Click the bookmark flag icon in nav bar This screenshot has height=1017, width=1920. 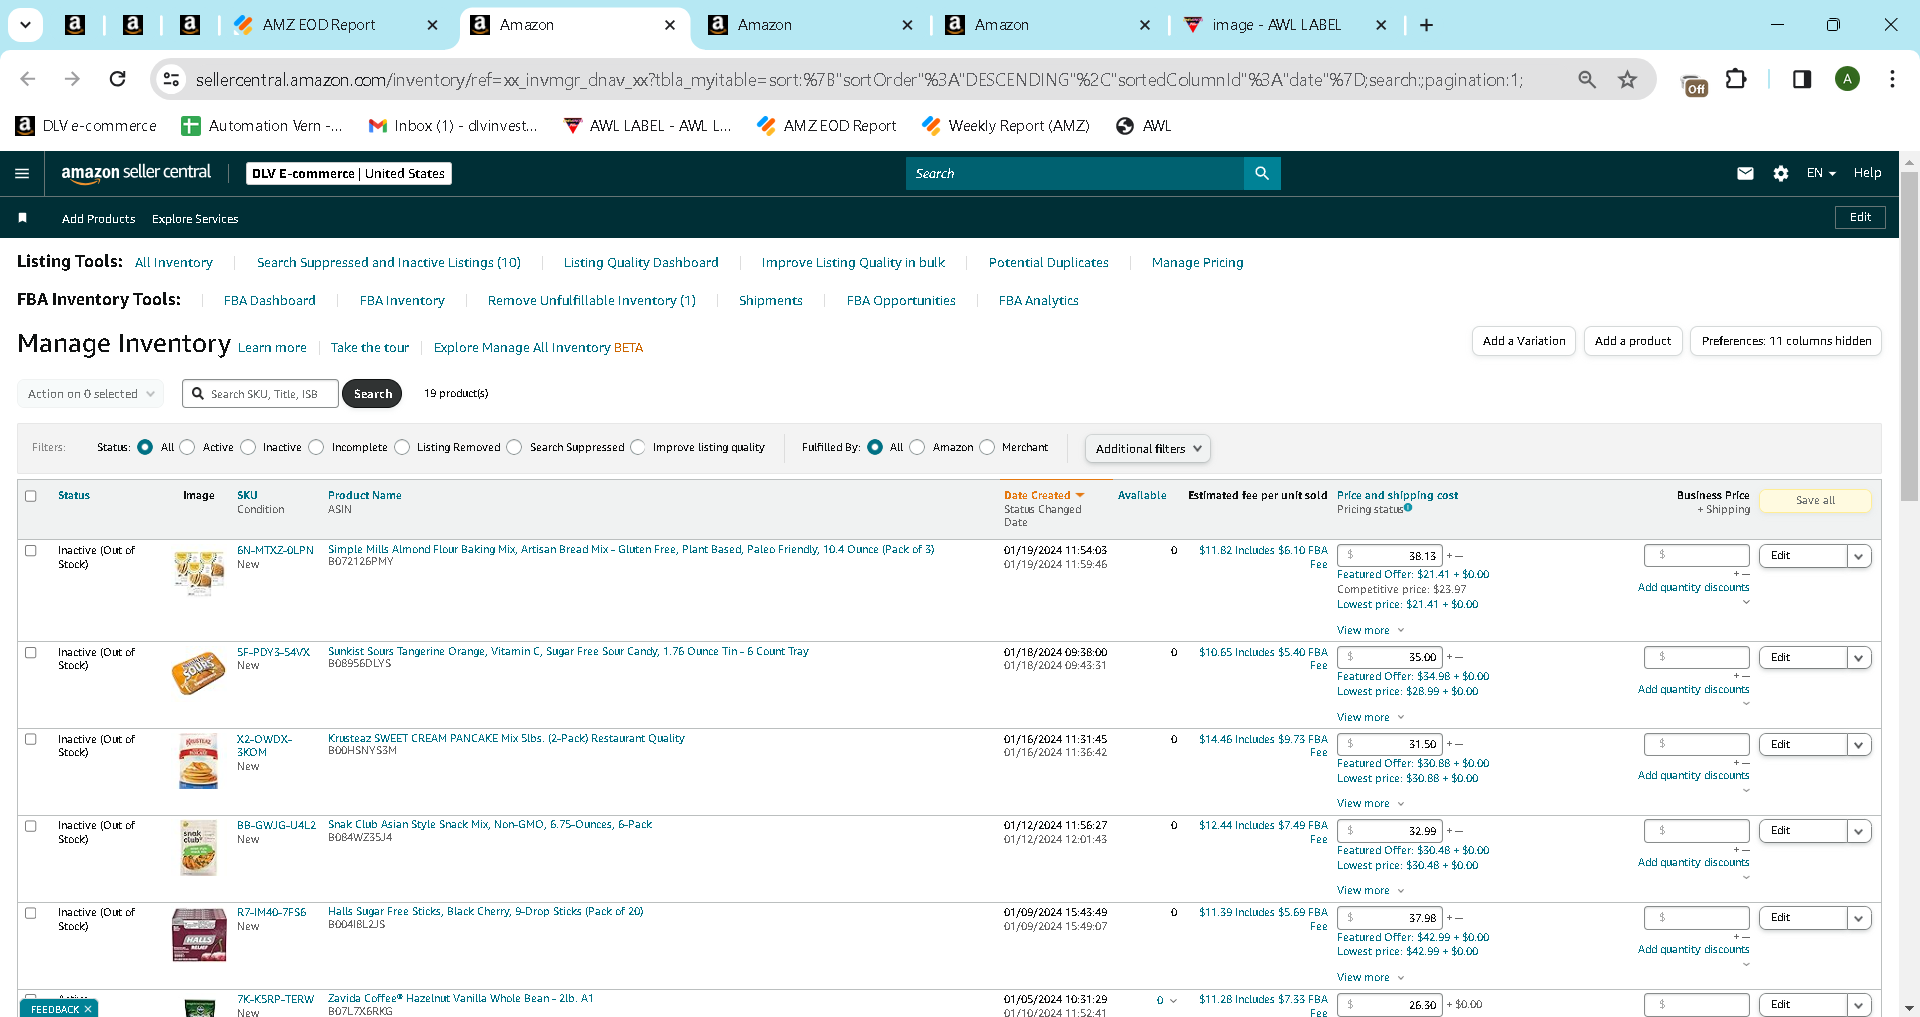click(x=22, y=218)
